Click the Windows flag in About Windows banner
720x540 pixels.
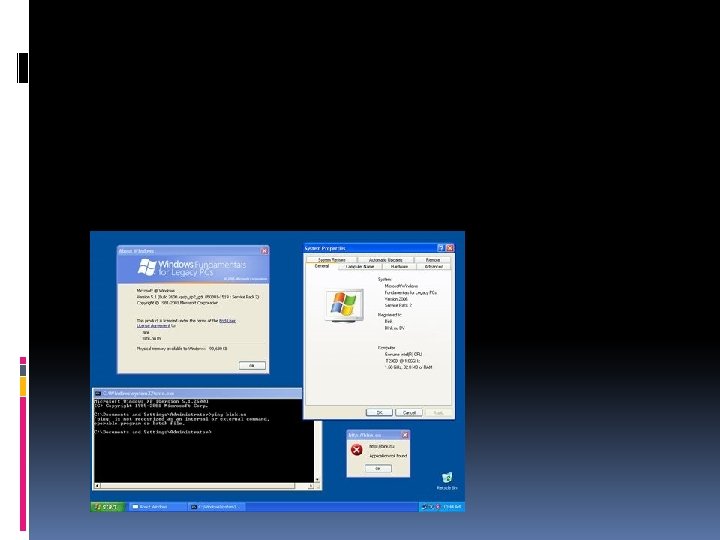click(147, 267)
